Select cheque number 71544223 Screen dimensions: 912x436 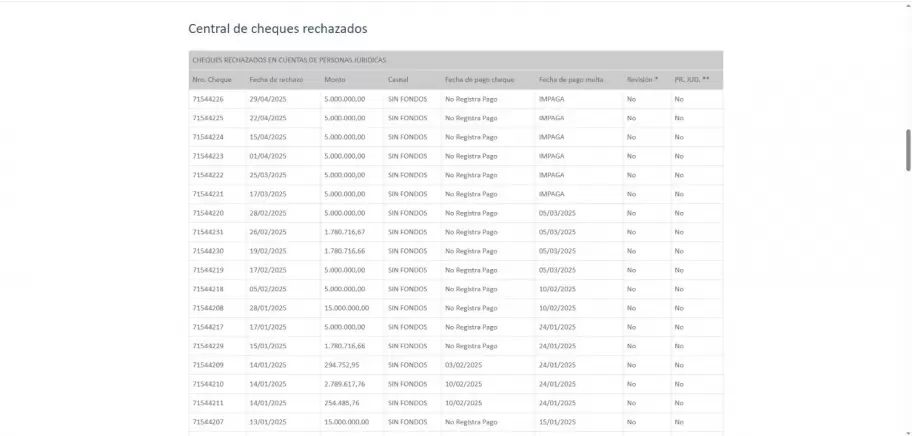(x=208, y=156)
